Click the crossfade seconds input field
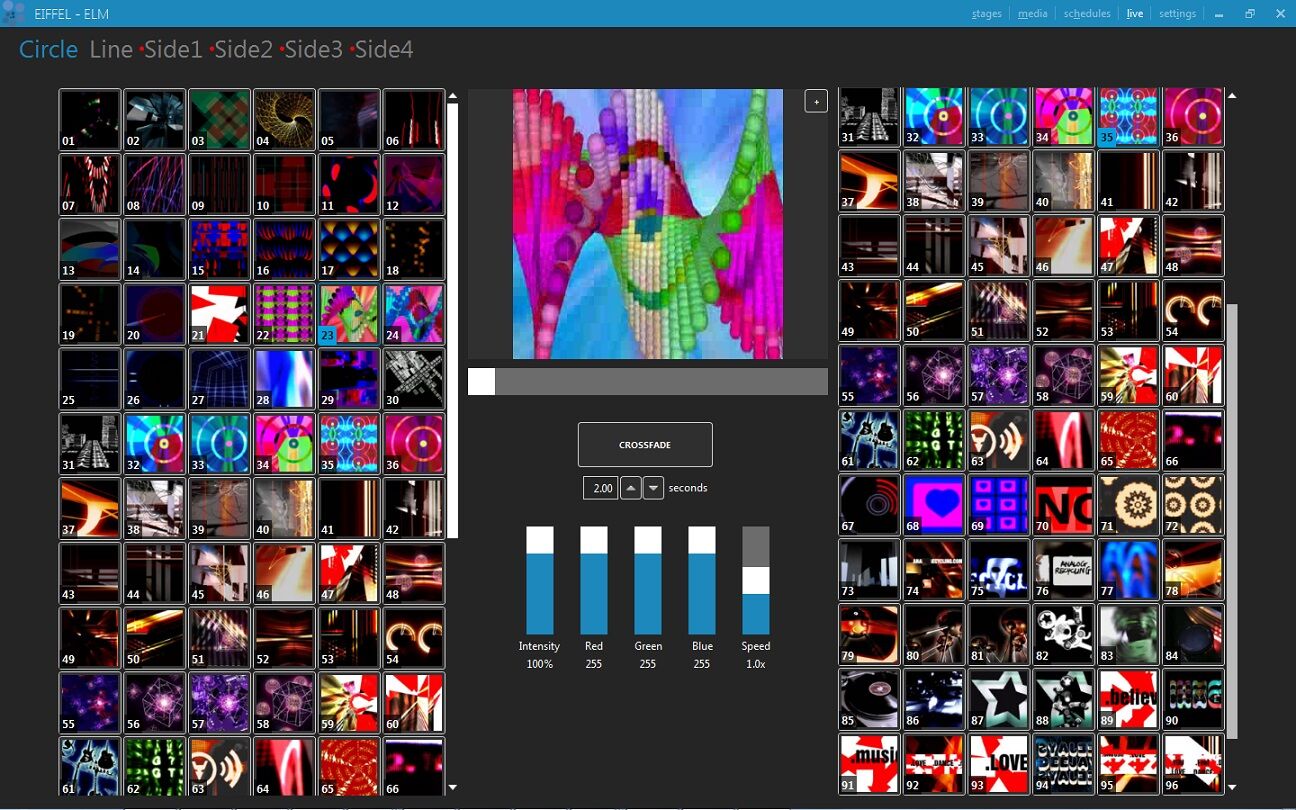This screenshot has height=810, width=1296. pos(600,488)
